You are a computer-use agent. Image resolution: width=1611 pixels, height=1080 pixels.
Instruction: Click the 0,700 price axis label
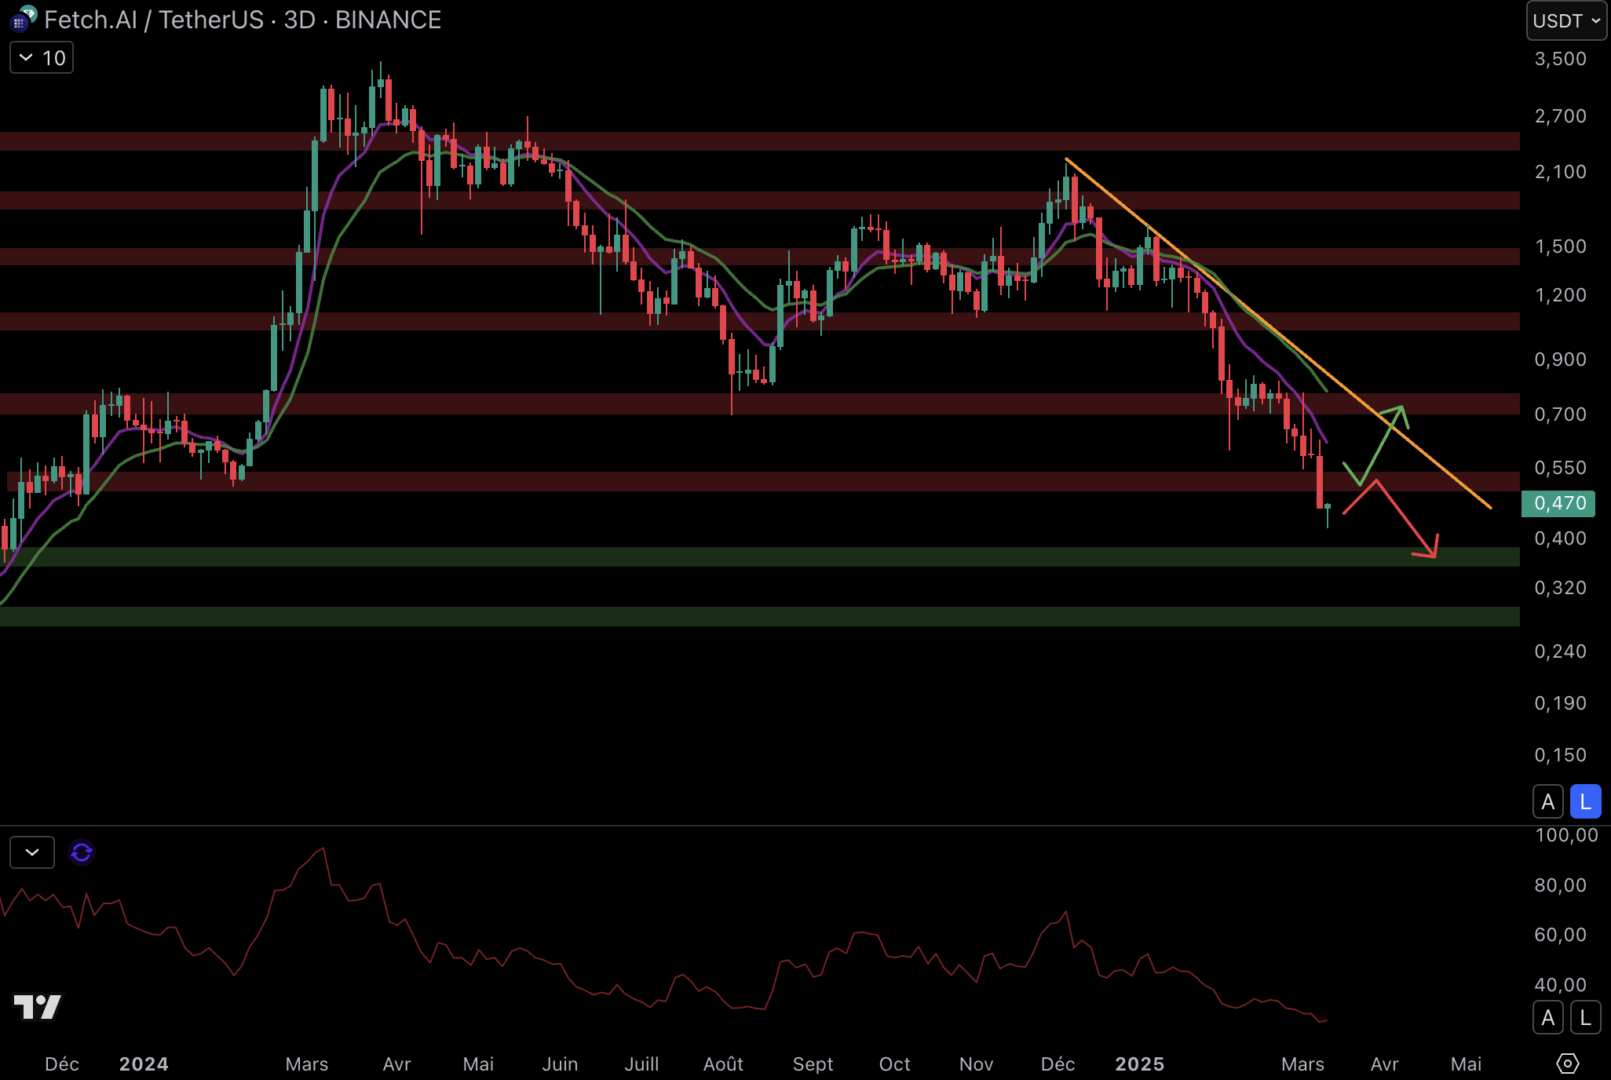pos(1560,414)
